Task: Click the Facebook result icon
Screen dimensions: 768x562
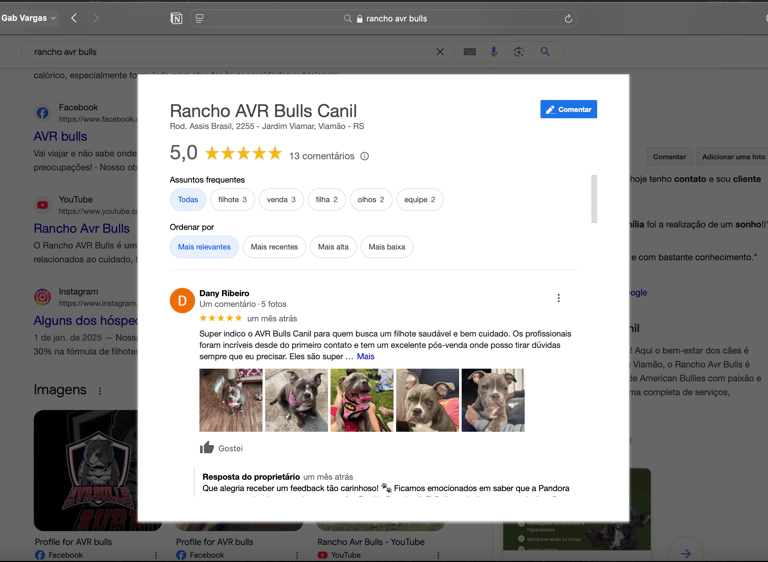Action: point(43,113)
